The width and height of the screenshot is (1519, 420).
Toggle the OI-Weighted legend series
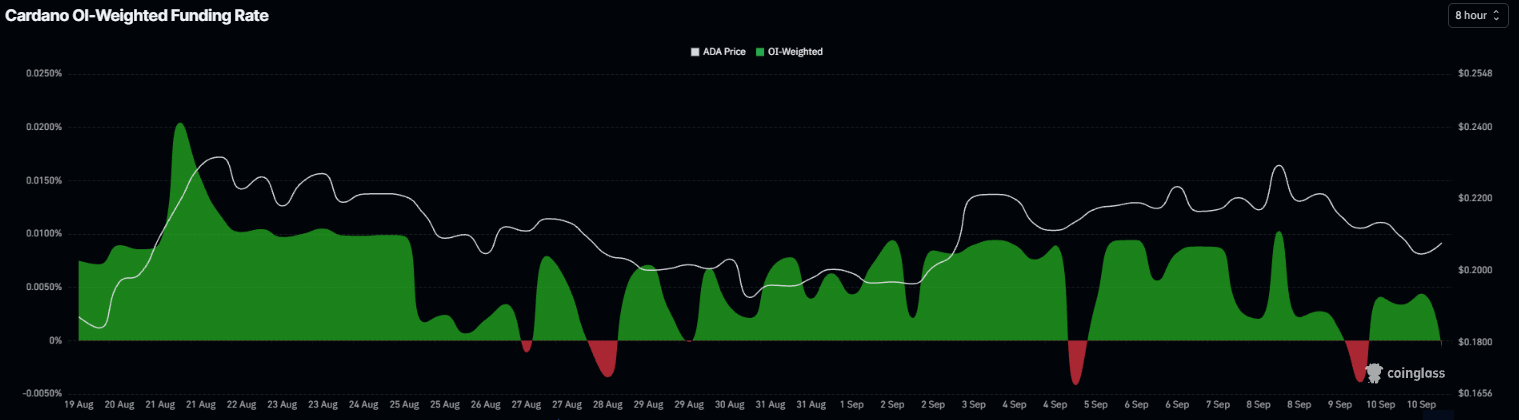click(x=789, y=51)
